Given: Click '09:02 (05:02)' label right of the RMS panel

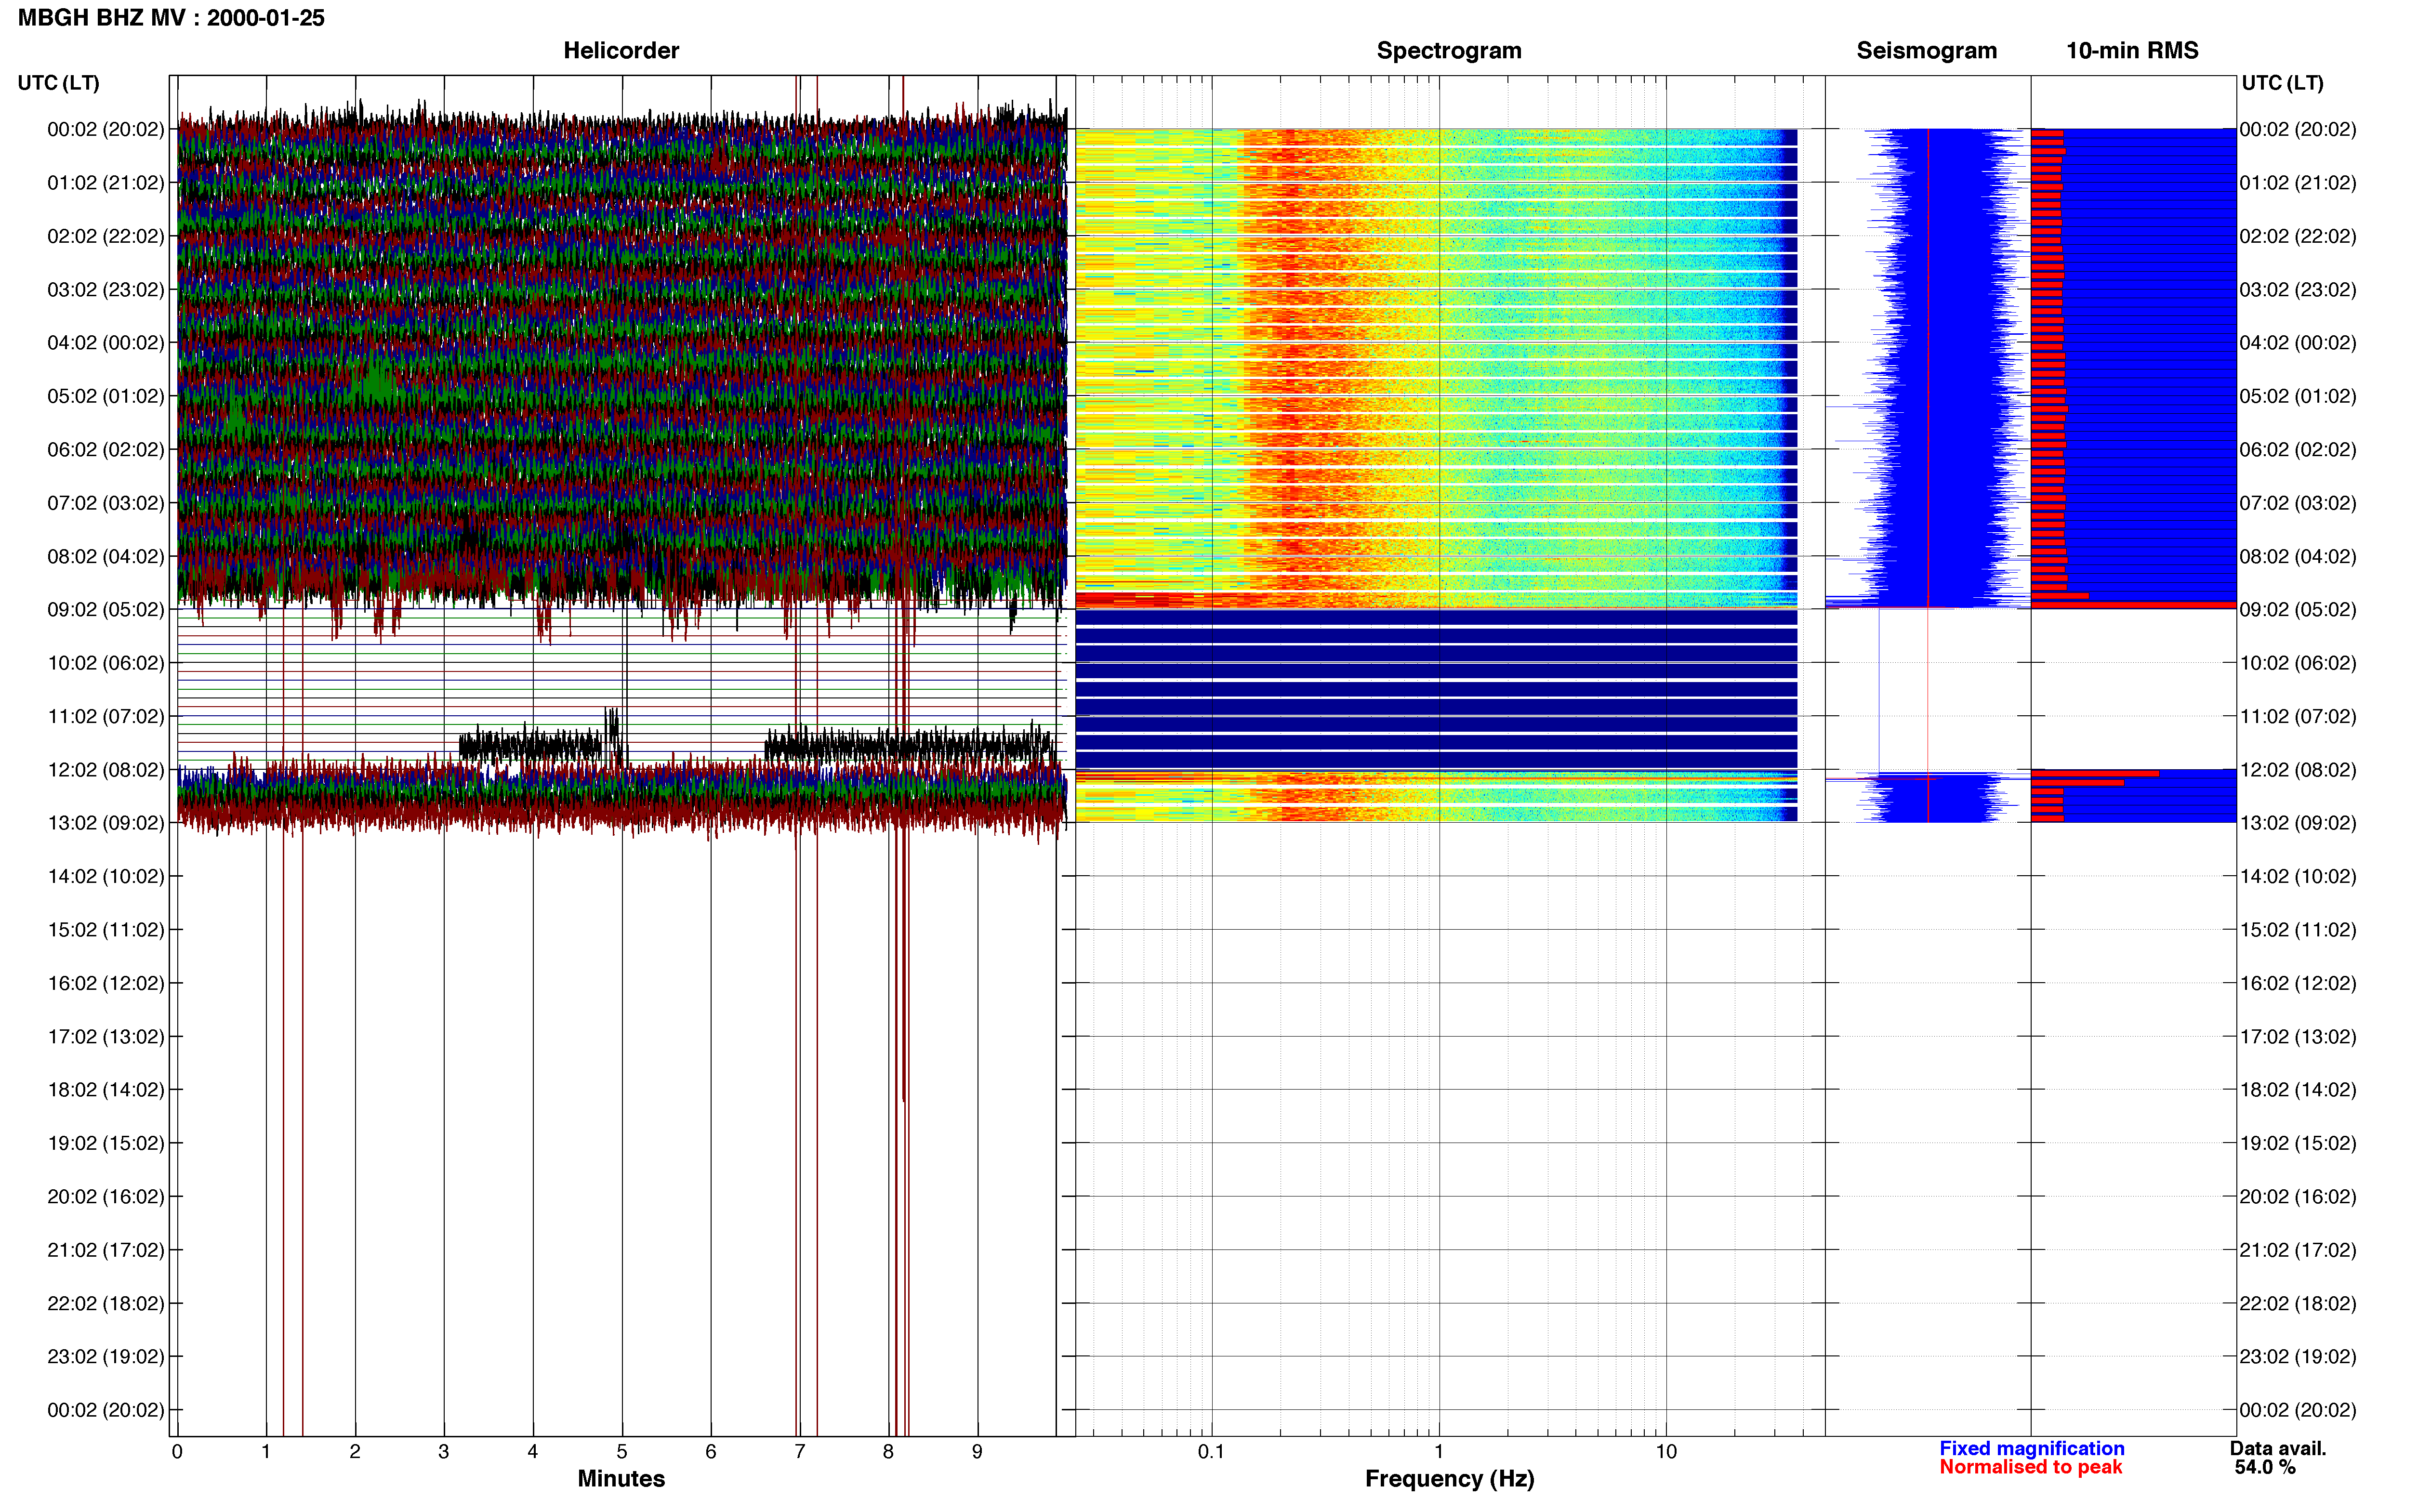Looking at the screenshot, I should click(x=2298, y=610).
